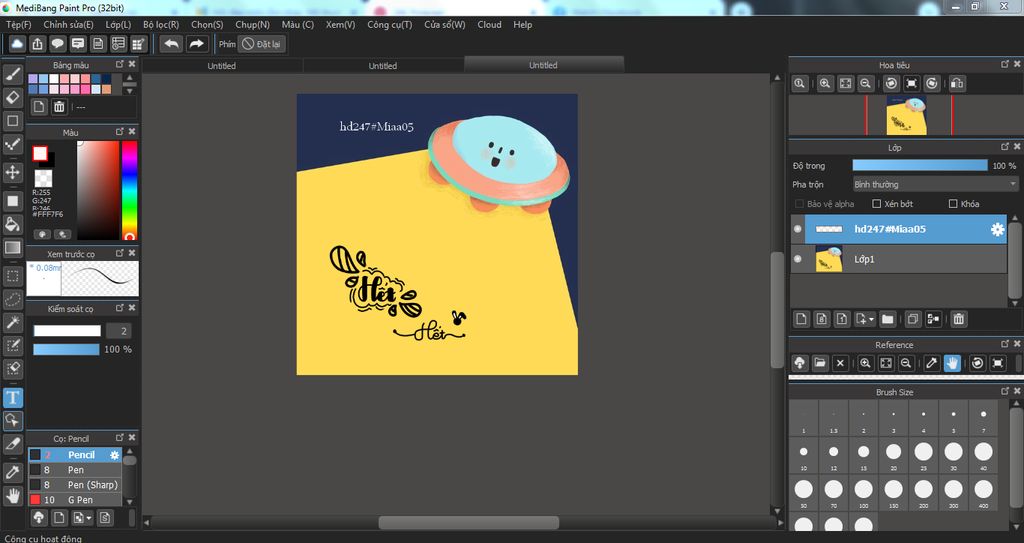Choose the Pen (Sharp) brush

[74, 485]
